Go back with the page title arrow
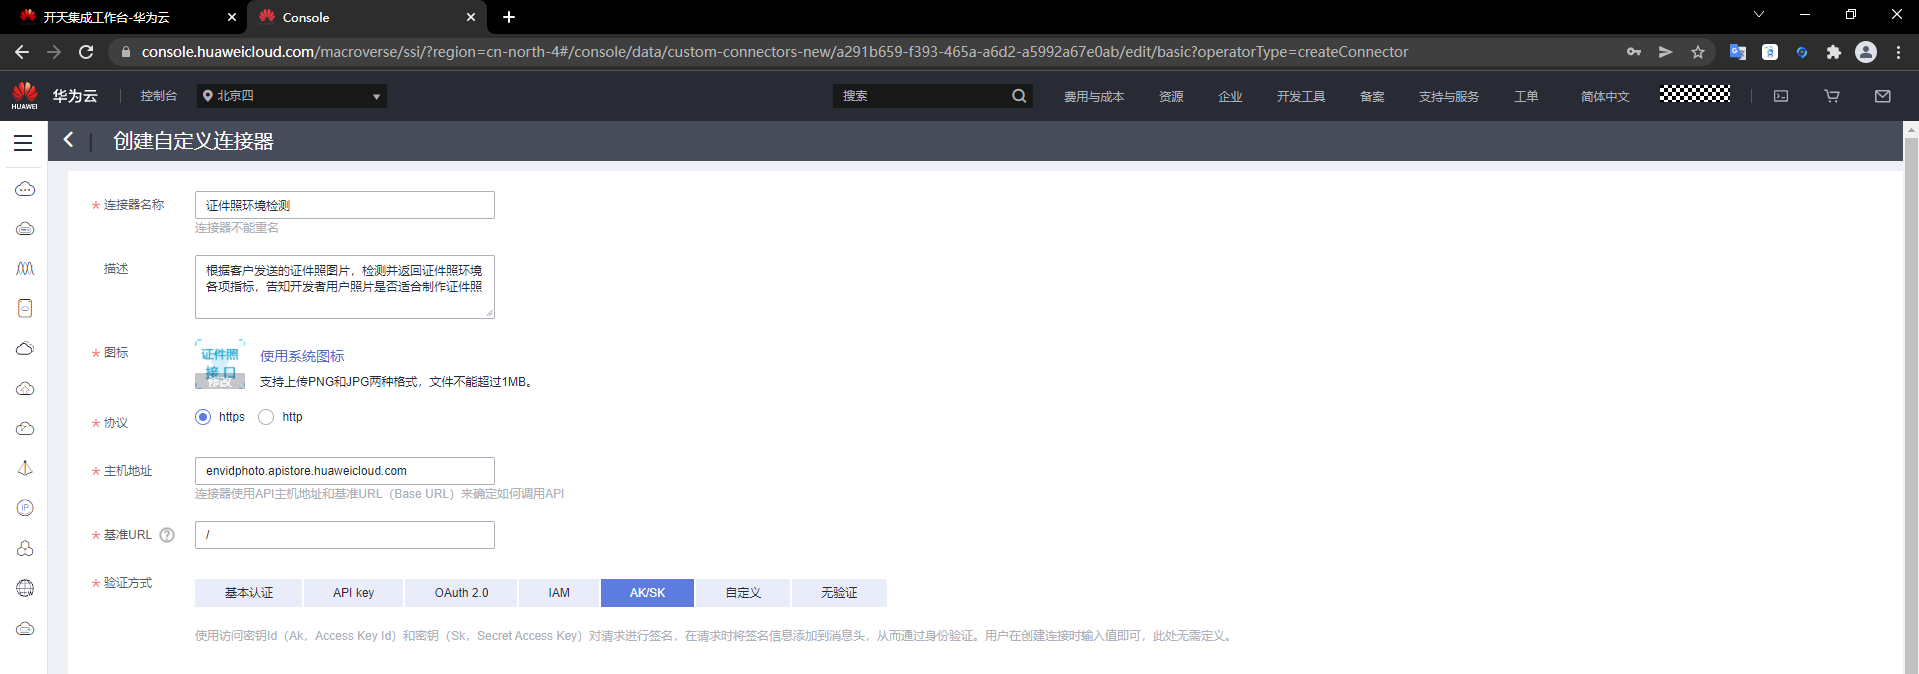The image size is (1919, 674). click(68, 140)
